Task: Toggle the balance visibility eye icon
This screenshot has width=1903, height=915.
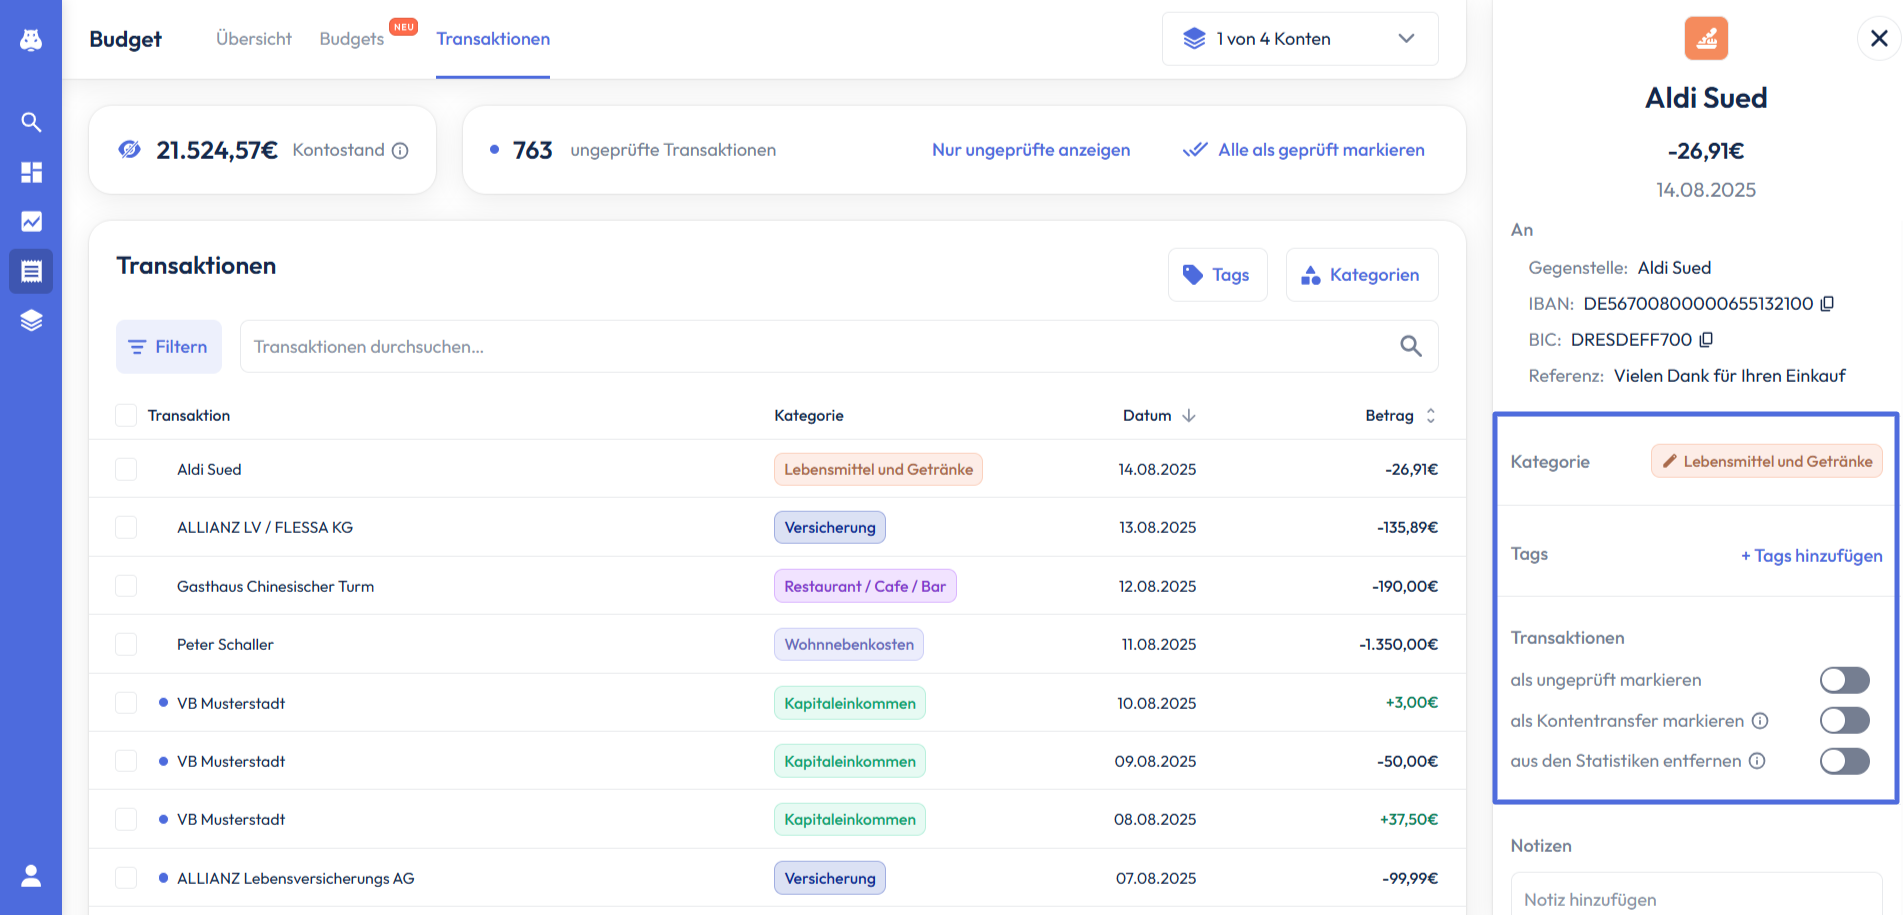Action: pos(129,150)
